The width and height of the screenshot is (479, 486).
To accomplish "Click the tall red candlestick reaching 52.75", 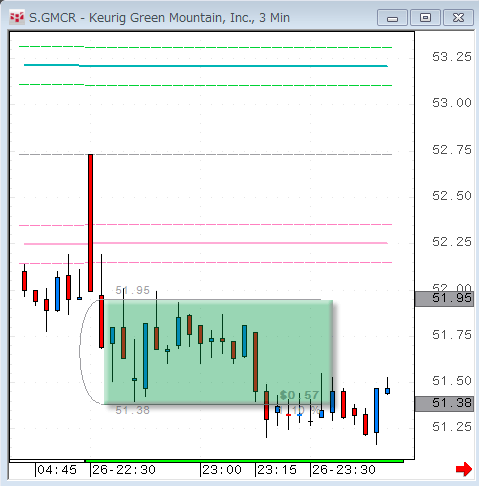I will 90,223.
